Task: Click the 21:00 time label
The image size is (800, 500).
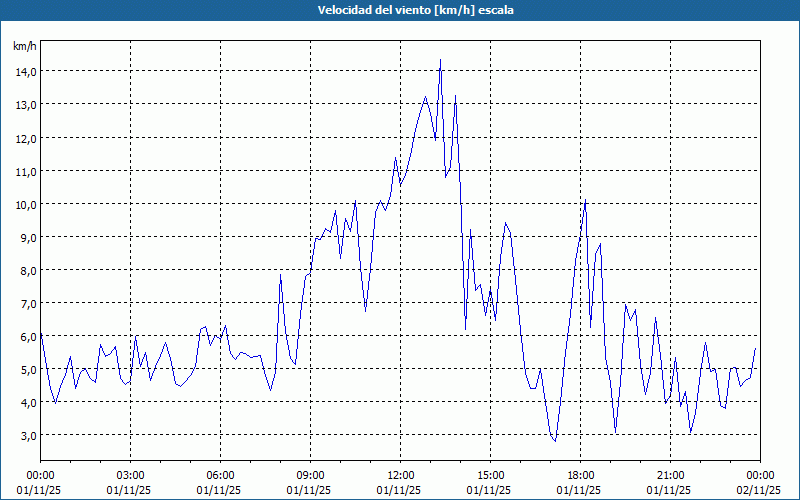Action: (670, 474)
